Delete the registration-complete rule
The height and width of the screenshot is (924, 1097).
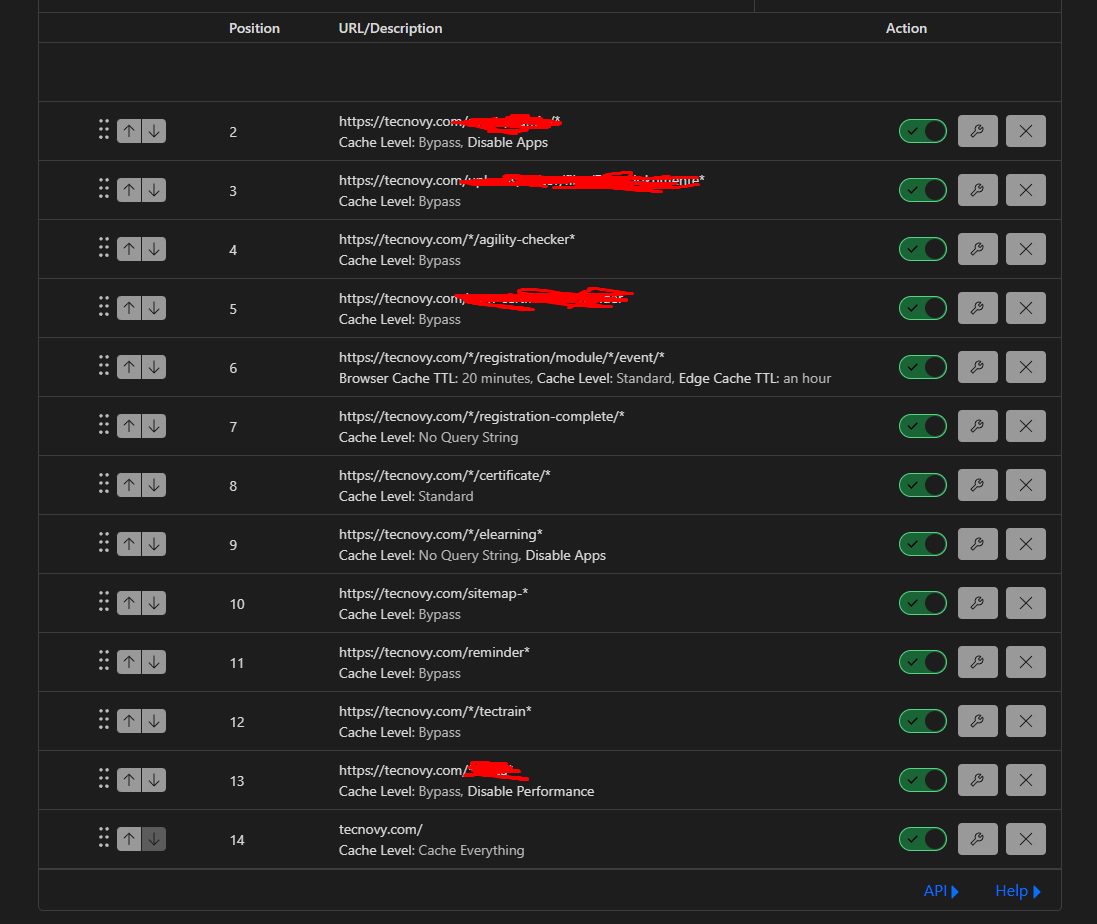point(1026,426)
